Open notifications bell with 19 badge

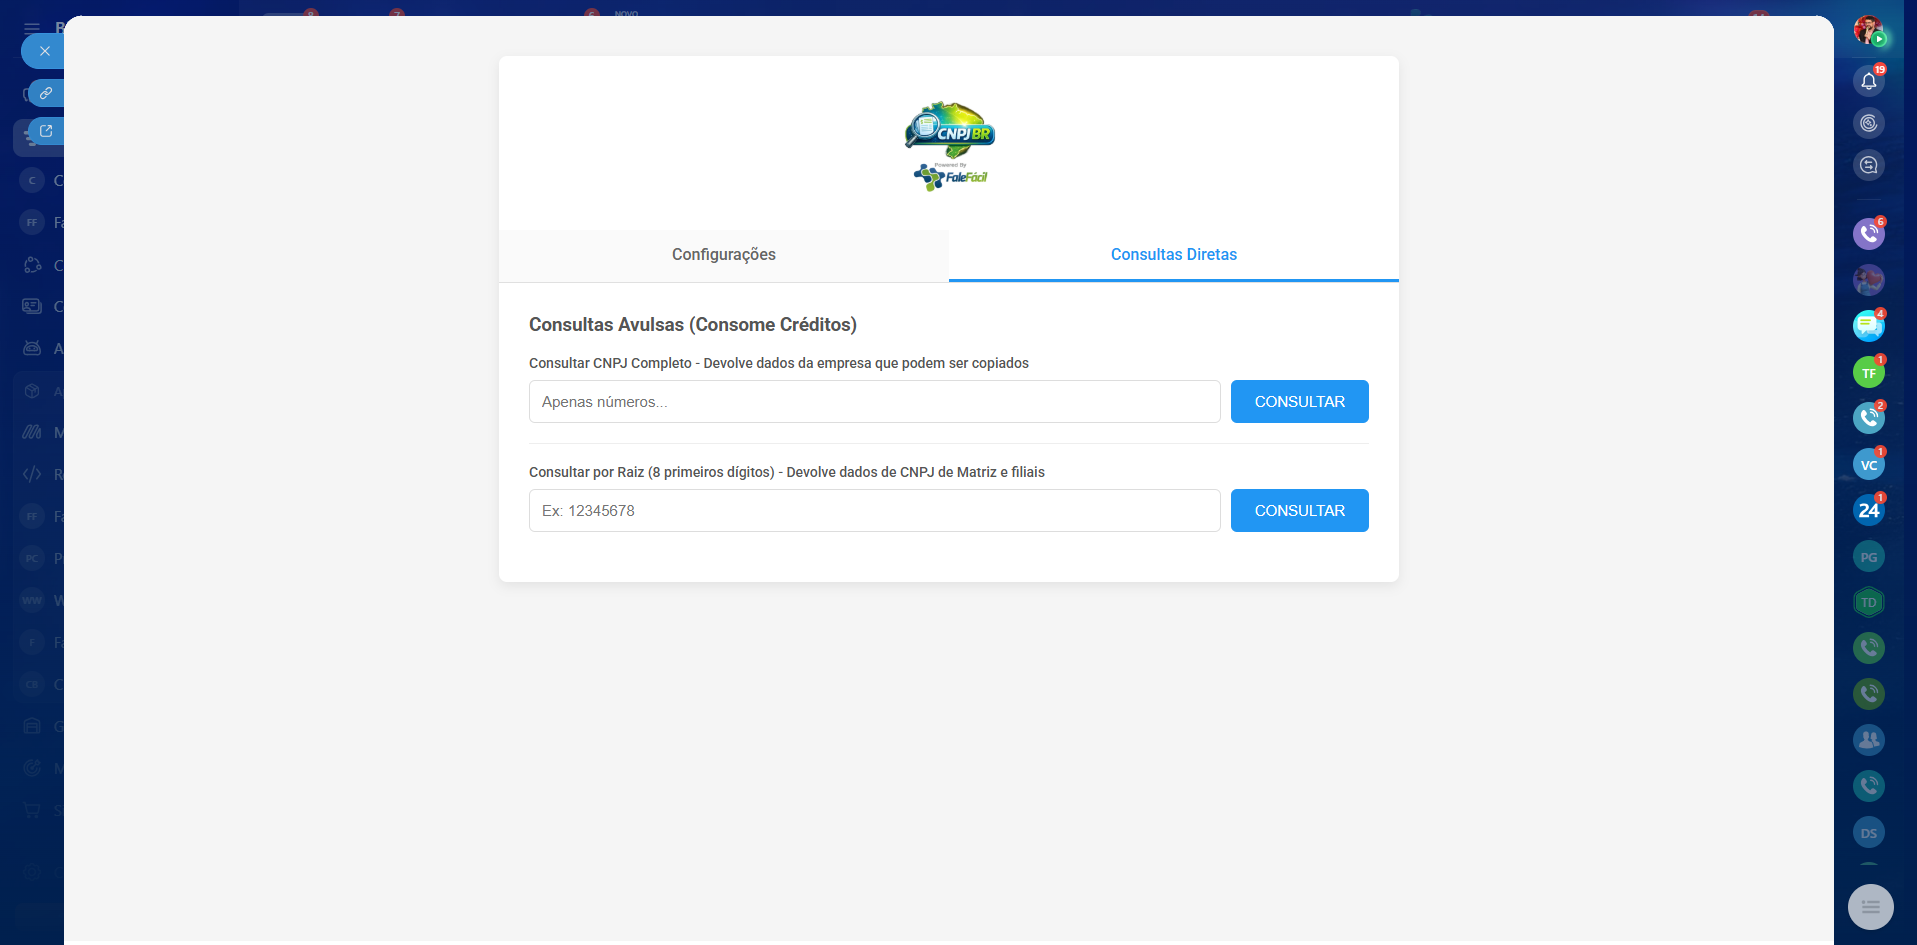tap(1868, 81)
